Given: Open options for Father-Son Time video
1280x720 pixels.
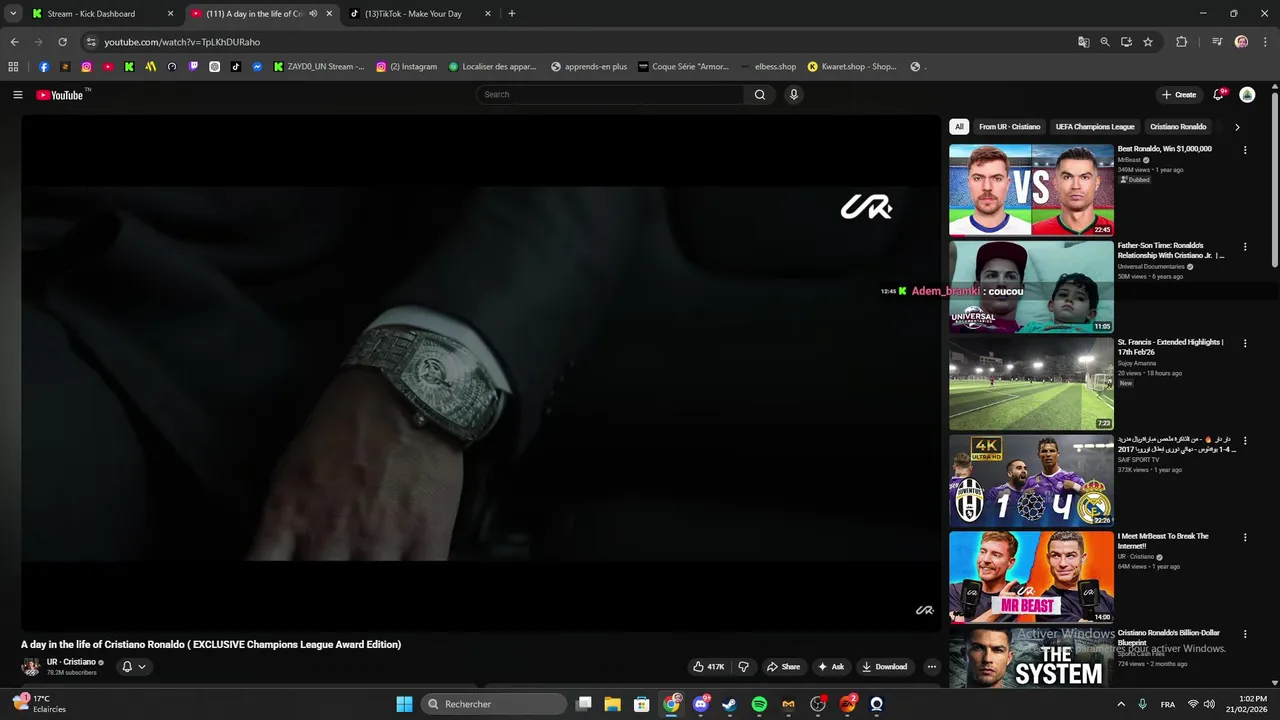Looking at the screenshot, I should tap(1245, 247).
